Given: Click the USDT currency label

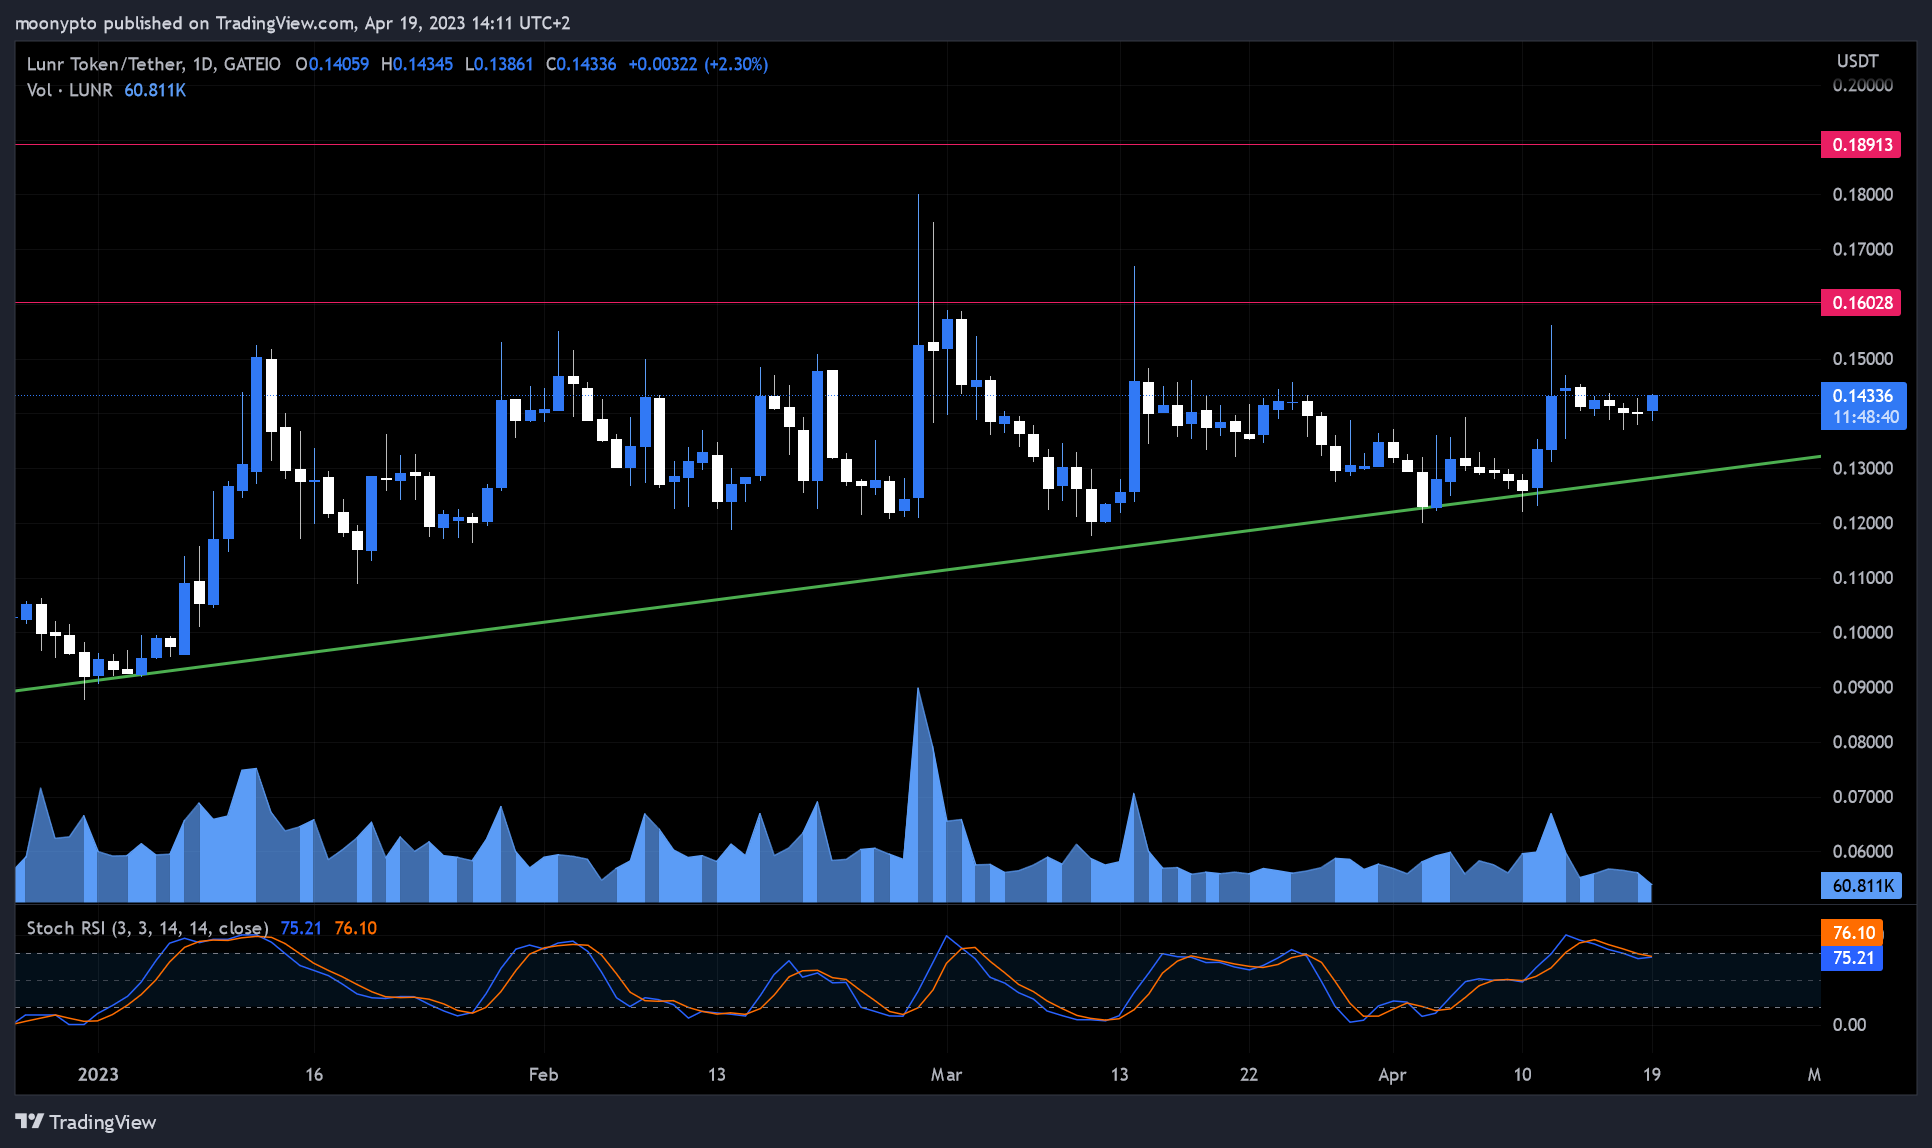Looking at the screenshot, I should (1857, 61).
